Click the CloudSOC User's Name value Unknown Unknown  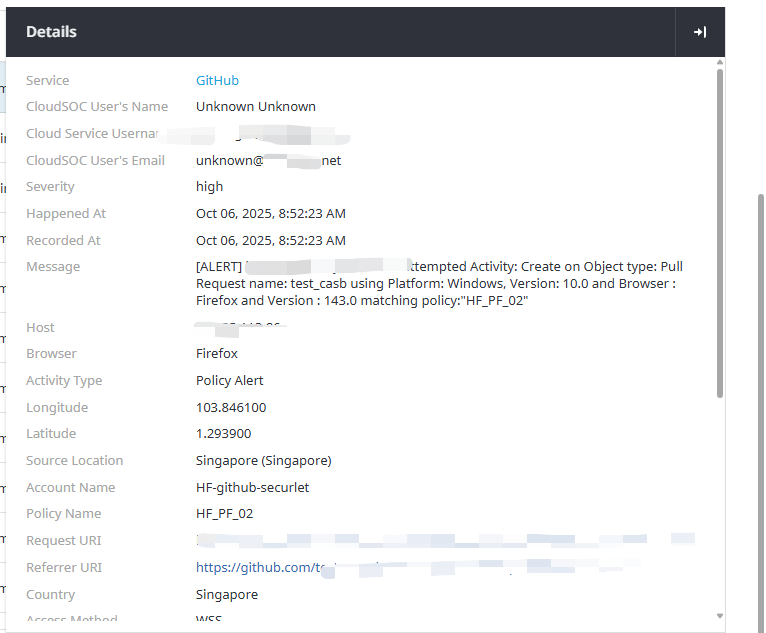(x=255, y=107)
